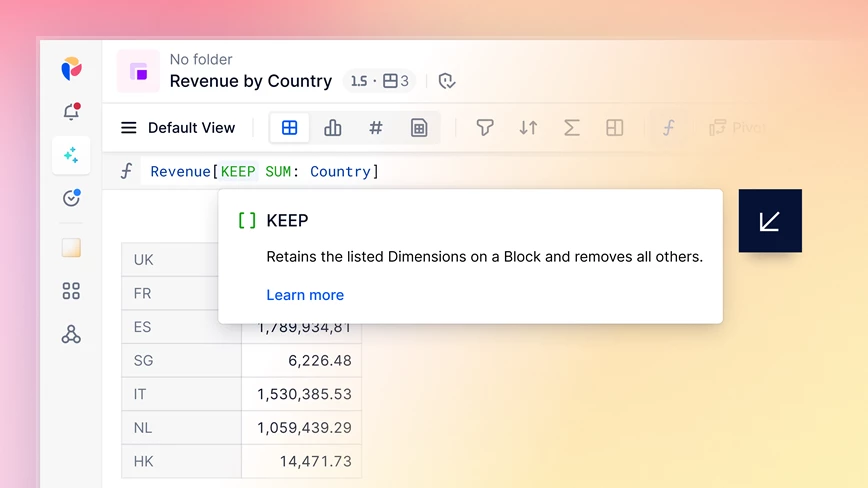868x488 pixels.
Task: Click the orange color square in sidebar
Action: (x=71, y=247)
